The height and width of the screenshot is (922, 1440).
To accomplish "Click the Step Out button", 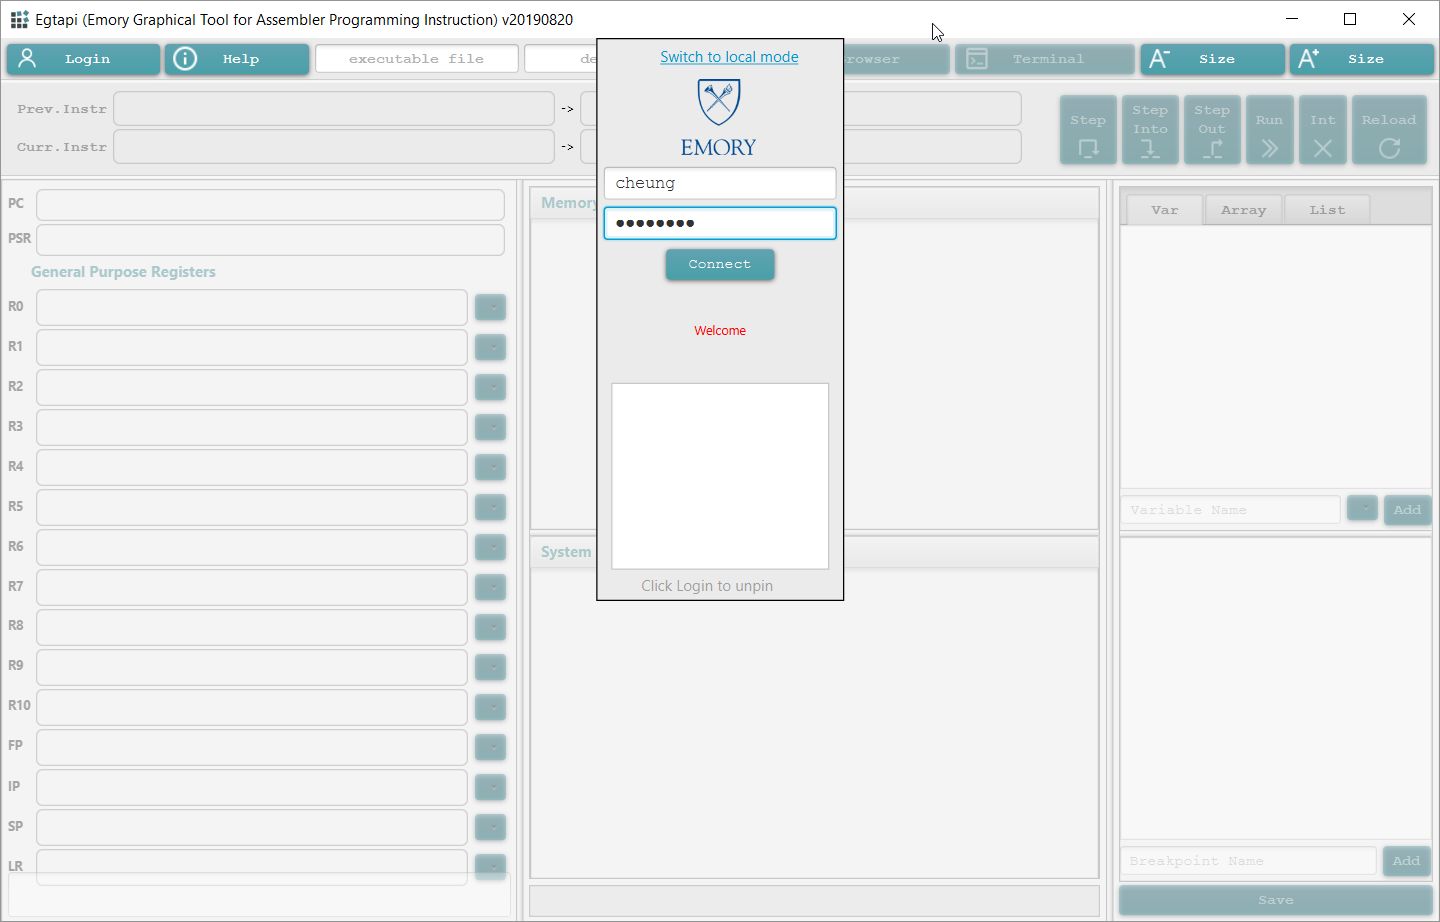I will tap(1212, 130).
